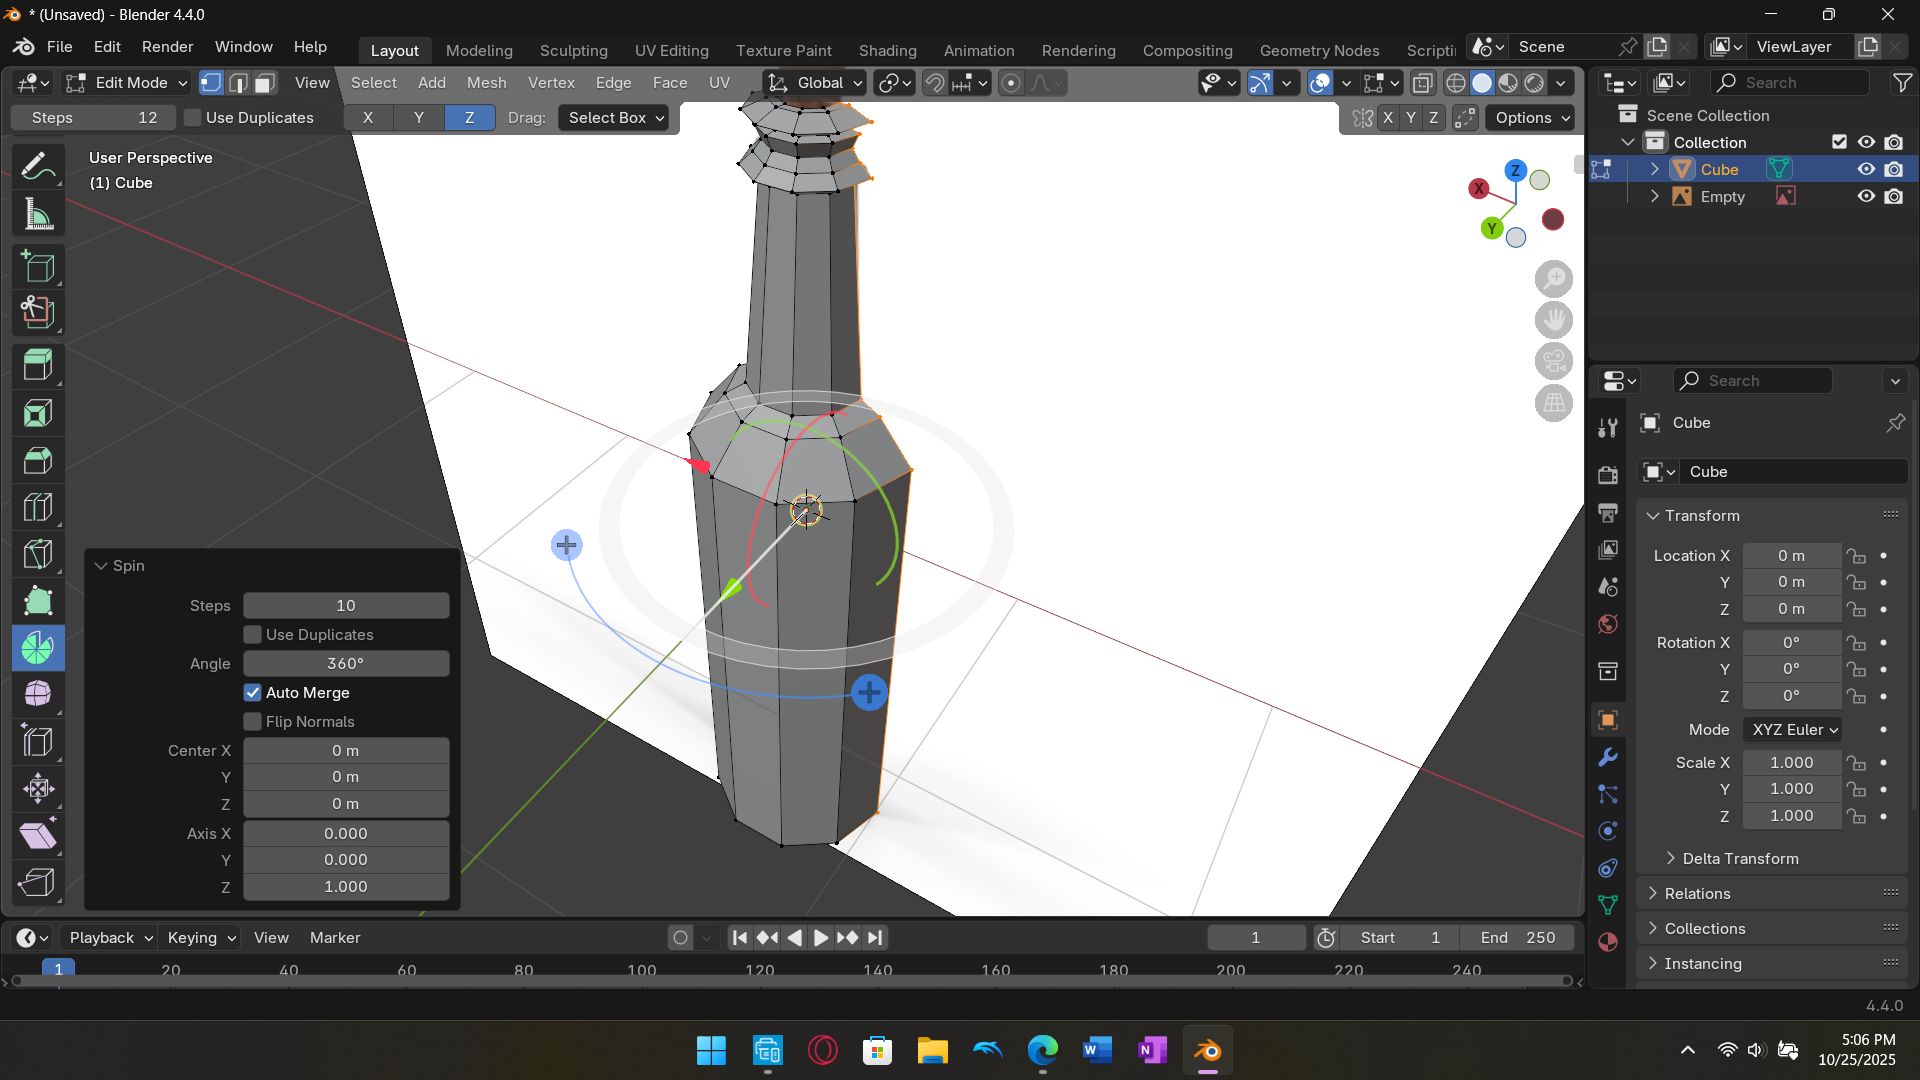Open the Modifiers properties tab
The image size is (1920, 1080).
[x=1608, y=757]
